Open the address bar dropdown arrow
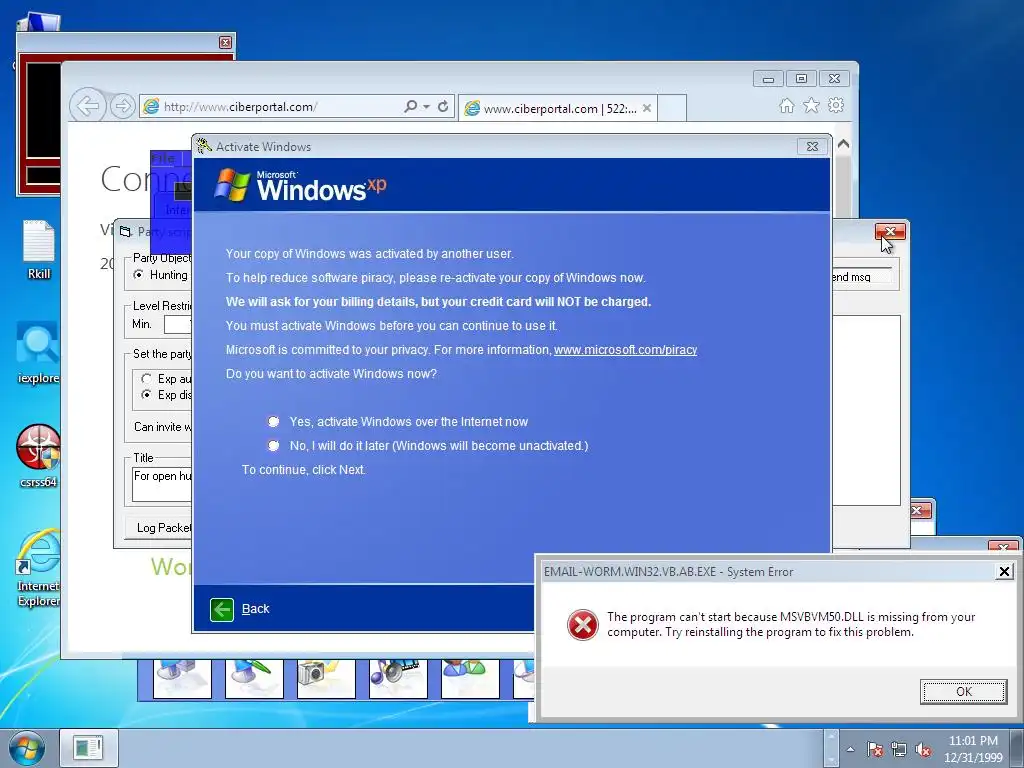Viewport: 1024px width, 768px height. coord(426,106)
